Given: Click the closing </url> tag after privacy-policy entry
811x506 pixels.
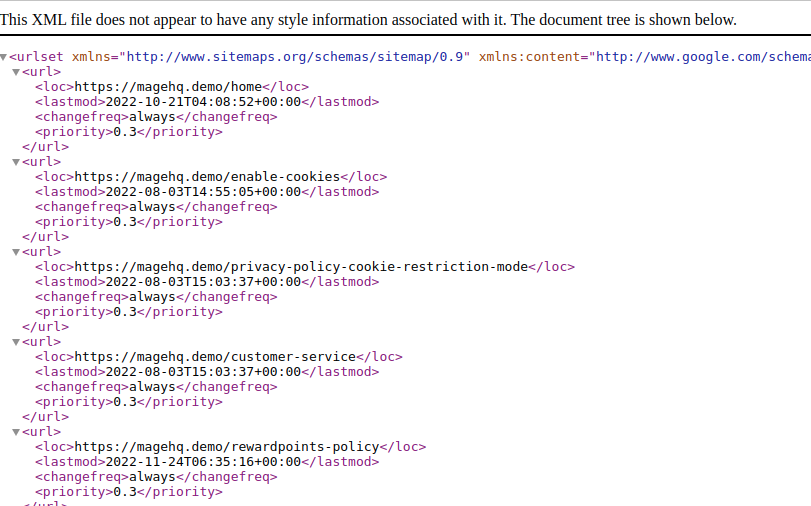Looking at the screenshot, I should (x=46, y=326).
